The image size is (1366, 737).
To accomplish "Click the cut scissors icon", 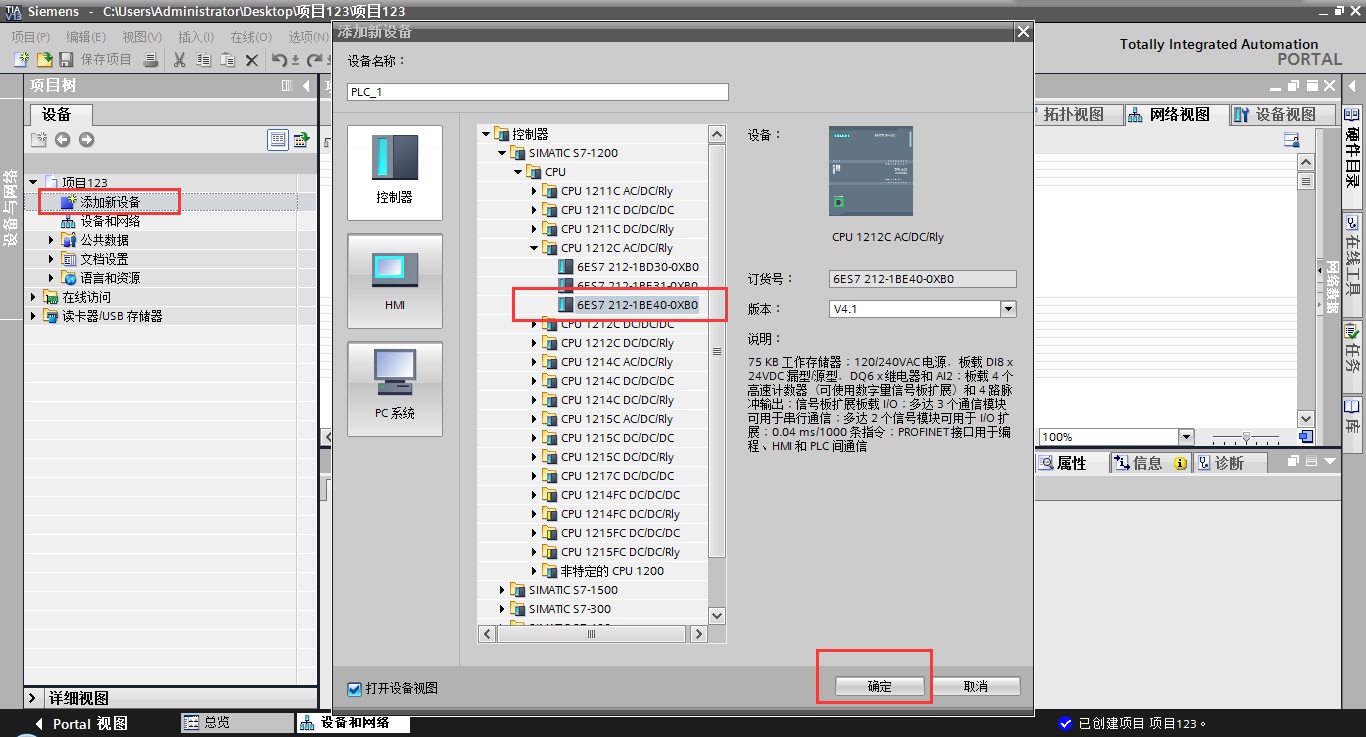I will pos(180,60).
